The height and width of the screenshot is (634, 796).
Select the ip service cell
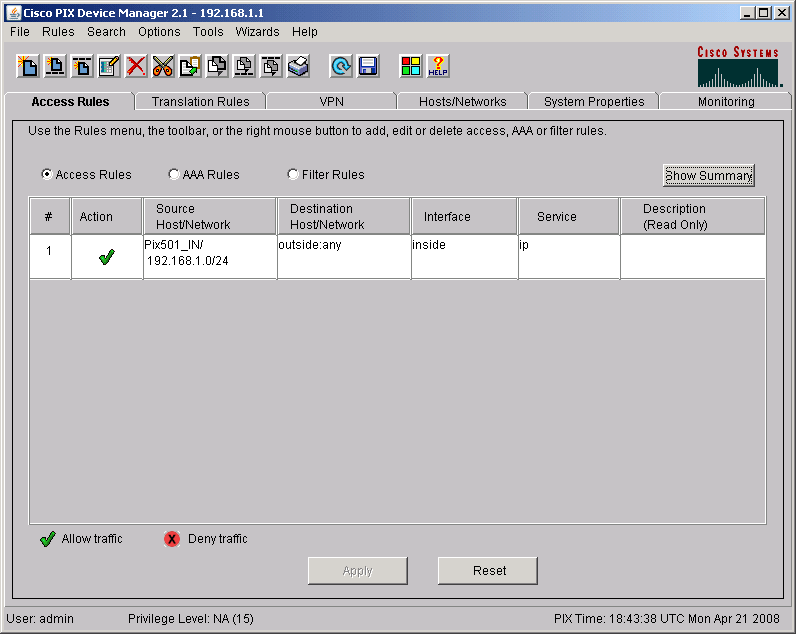click(x=569, y=256)
